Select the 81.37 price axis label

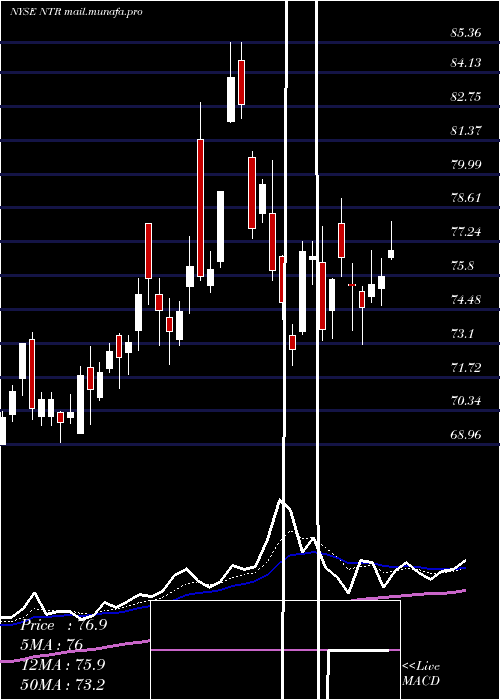pyautogui.click(x=466, y=130)
